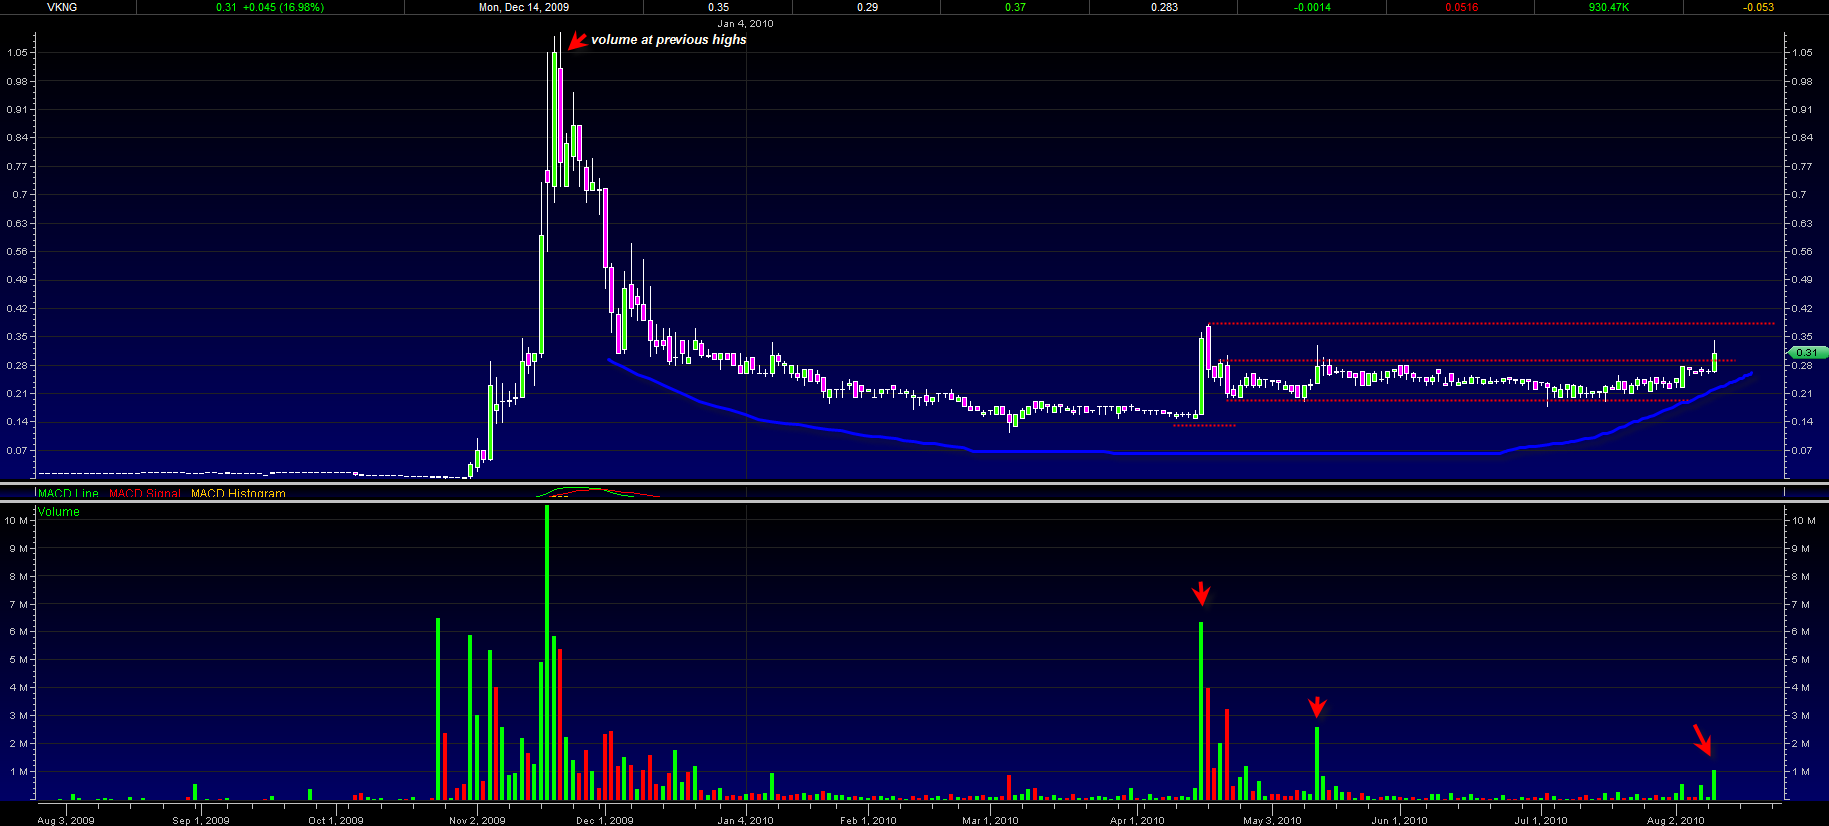Click the Jun 1, 2010 date axis label
This screenshot has width=1829, height=826.
(1399, 820)
